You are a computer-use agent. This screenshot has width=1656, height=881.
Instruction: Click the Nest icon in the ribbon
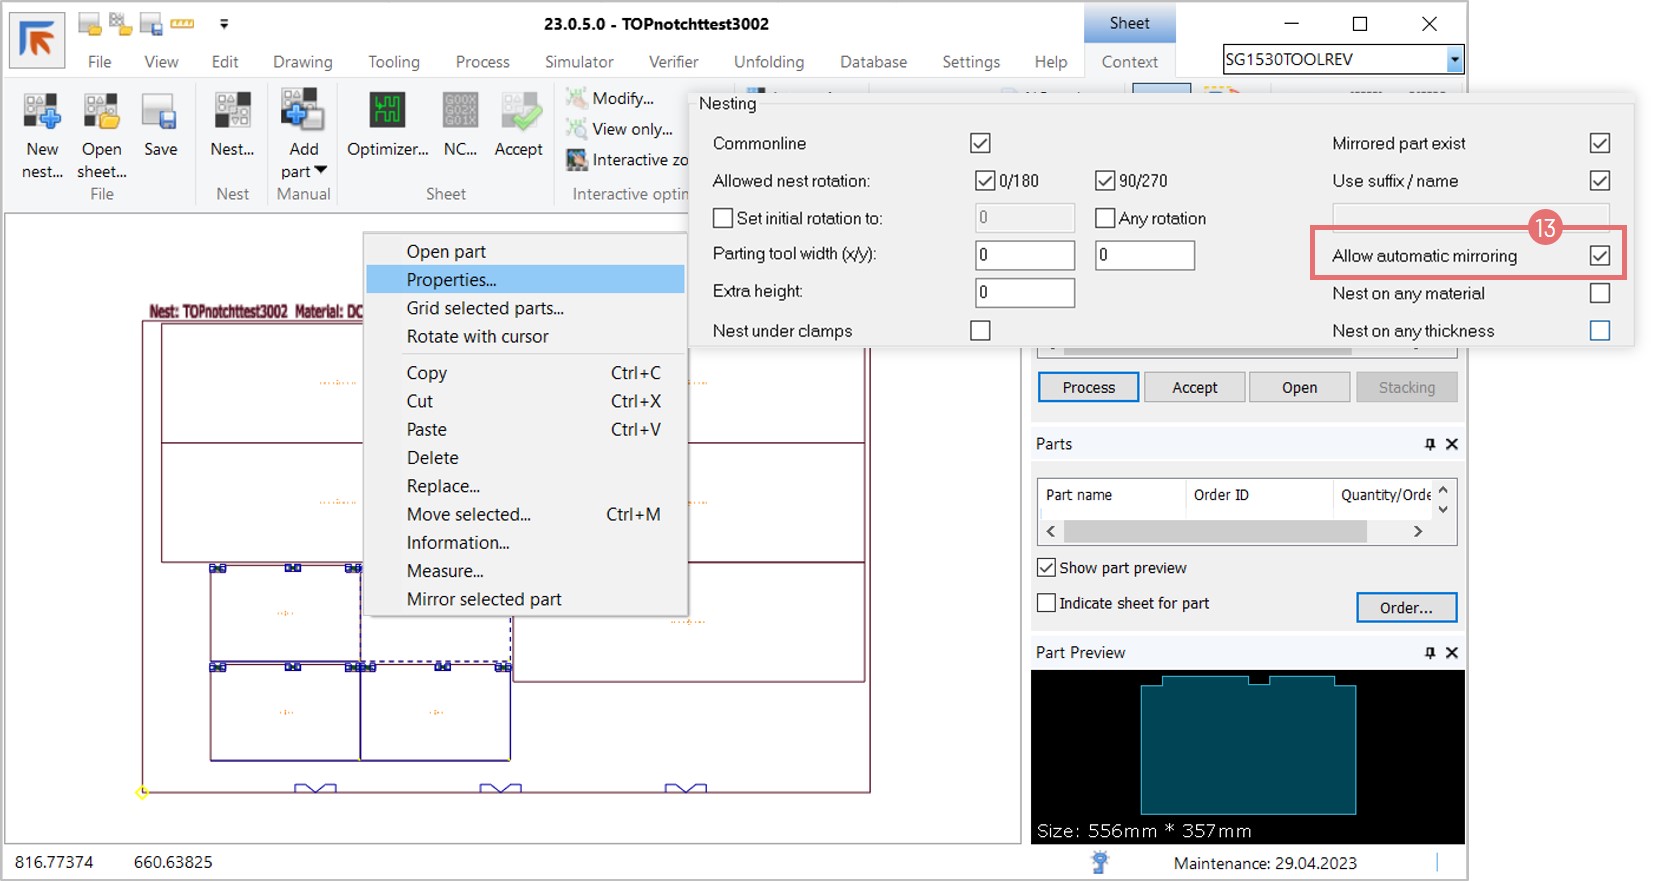pyautogui.click(x=232, y=112)
